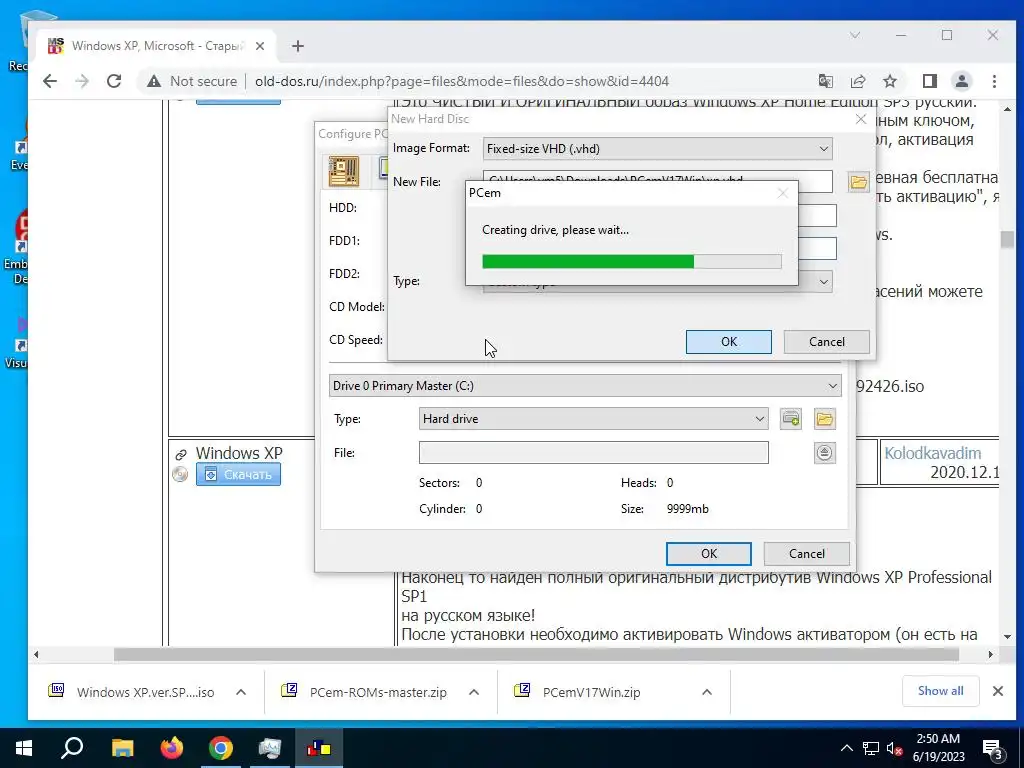
Task: Click Cancel in Configure PCem window
Action: (x=807, y=554)
